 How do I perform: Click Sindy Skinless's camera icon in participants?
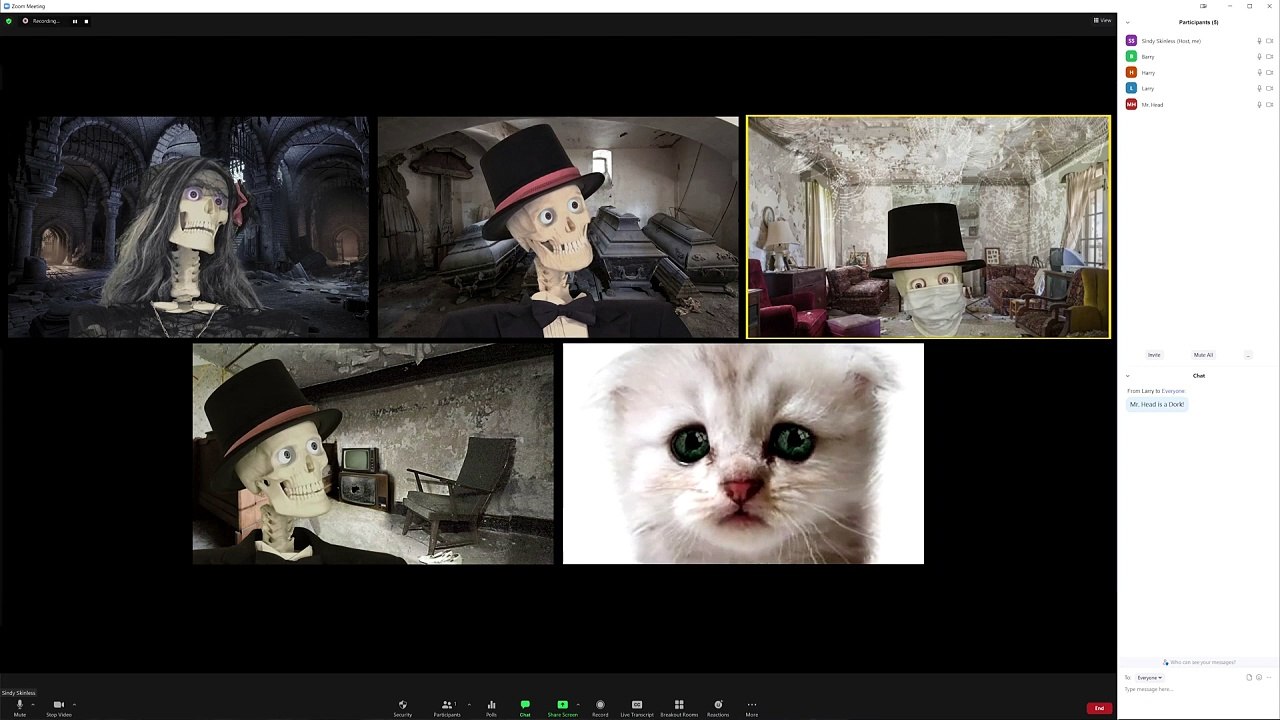1270,41
